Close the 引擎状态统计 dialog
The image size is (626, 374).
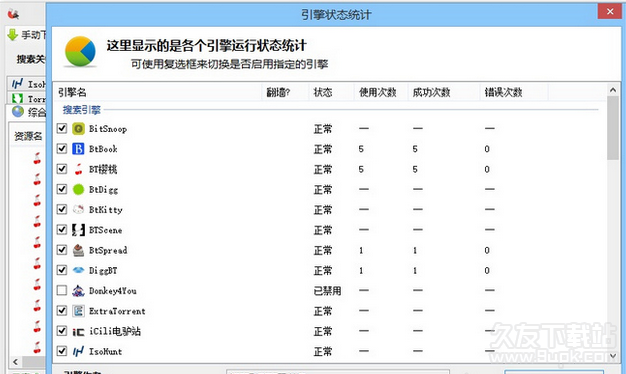coord(610,12)
